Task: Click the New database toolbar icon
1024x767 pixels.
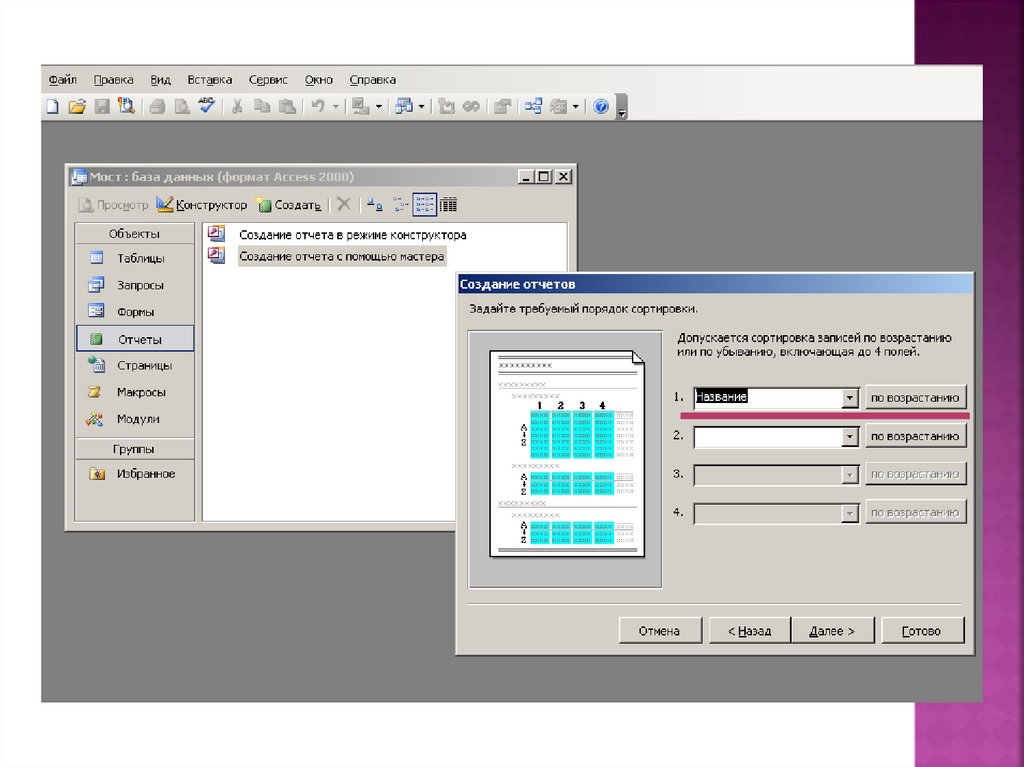Action: coord(52,106)
